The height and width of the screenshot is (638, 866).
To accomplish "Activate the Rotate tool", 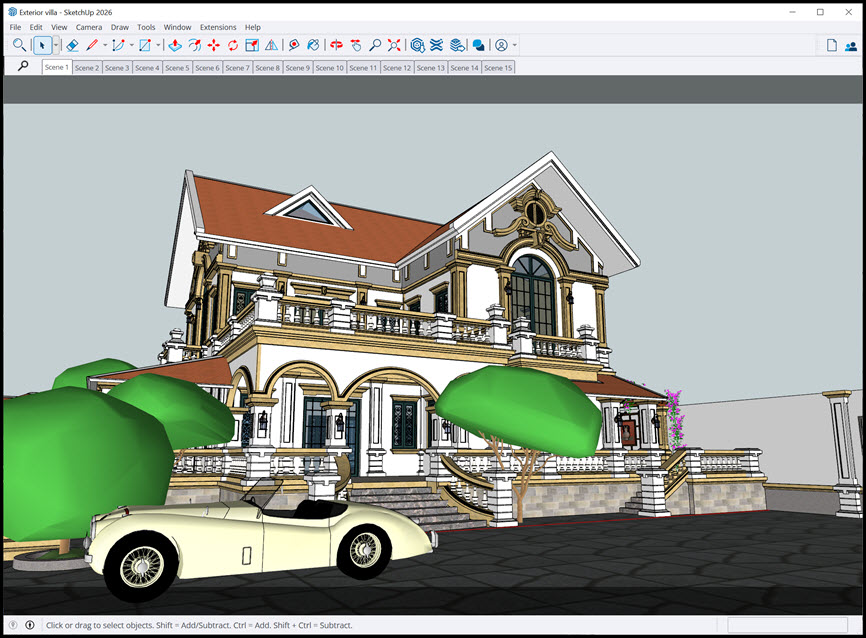I will pyautogui.click(x=233, y=45).
